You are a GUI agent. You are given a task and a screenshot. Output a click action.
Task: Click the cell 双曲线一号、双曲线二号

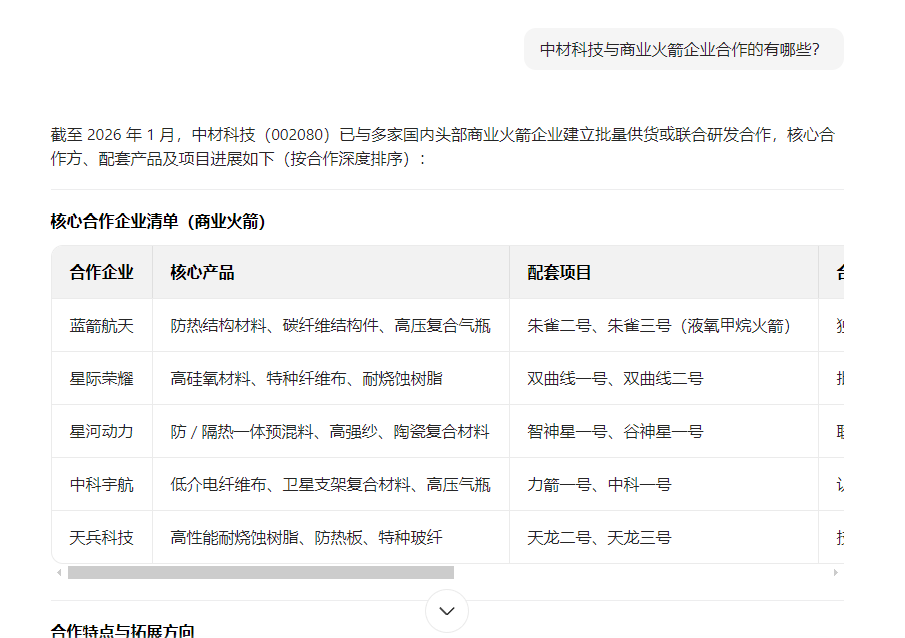tap(664, 379)
